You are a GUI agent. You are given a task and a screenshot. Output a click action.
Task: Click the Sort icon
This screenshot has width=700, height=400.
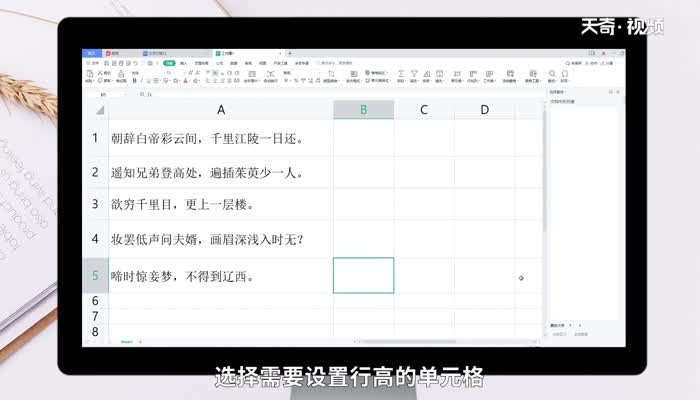coord(427,74)
